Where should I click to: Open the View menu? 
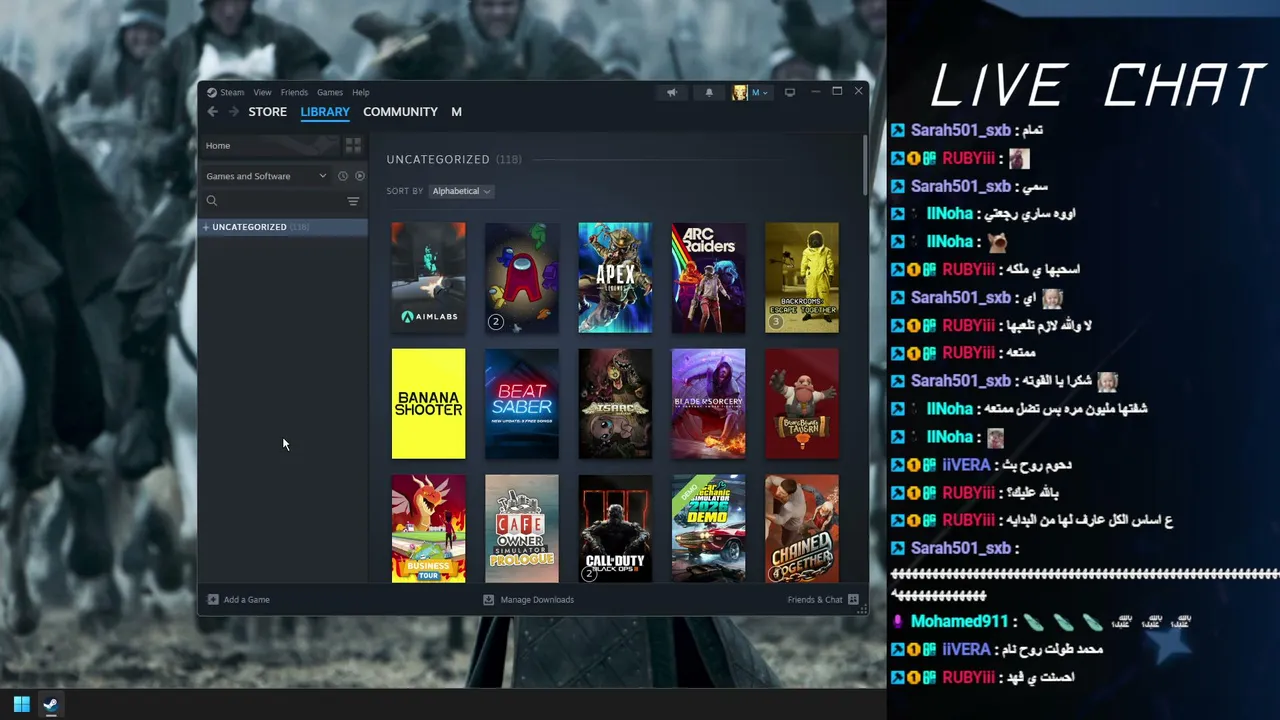coord(262,92)
